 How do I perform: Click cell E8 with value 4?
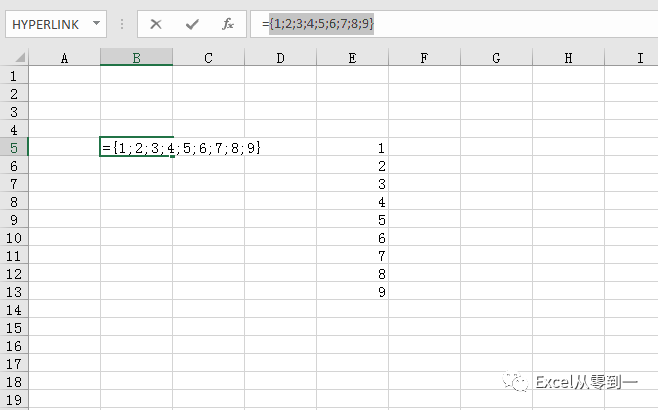[x=352, y=202]
